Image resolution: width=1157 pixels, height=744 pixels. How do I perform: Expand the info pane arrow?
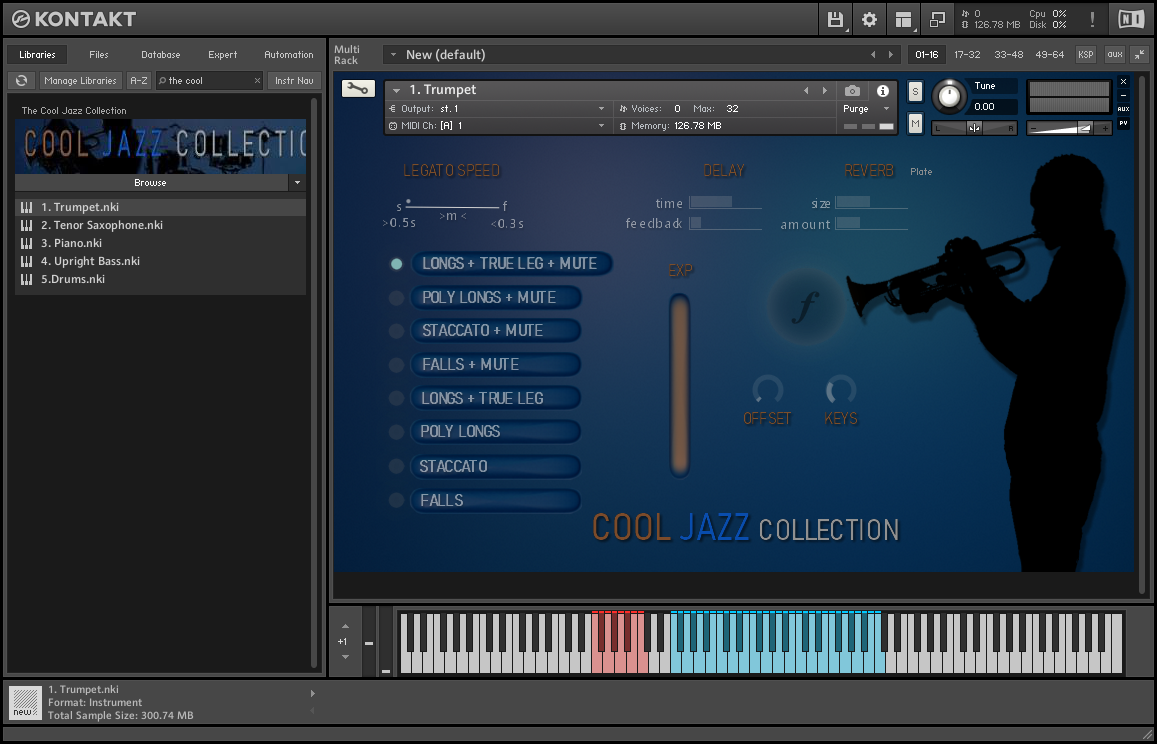[313, 693]
